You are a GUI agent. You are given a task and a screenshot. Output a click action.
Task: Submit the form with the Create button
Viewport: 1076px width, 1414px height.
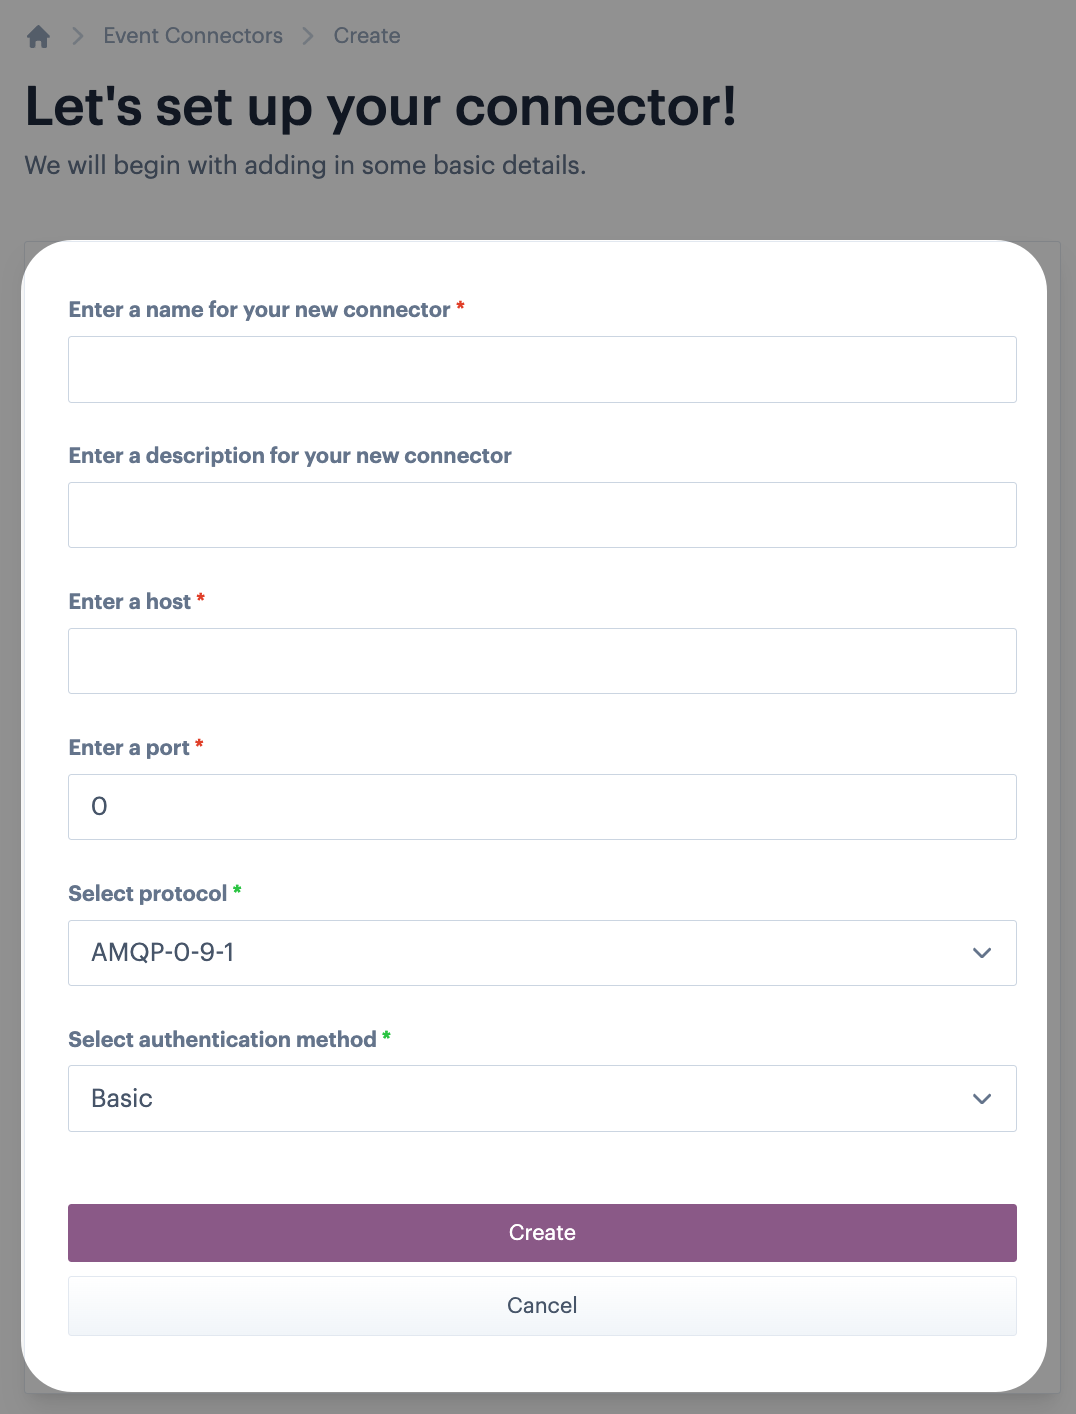tap(542, 1233)
